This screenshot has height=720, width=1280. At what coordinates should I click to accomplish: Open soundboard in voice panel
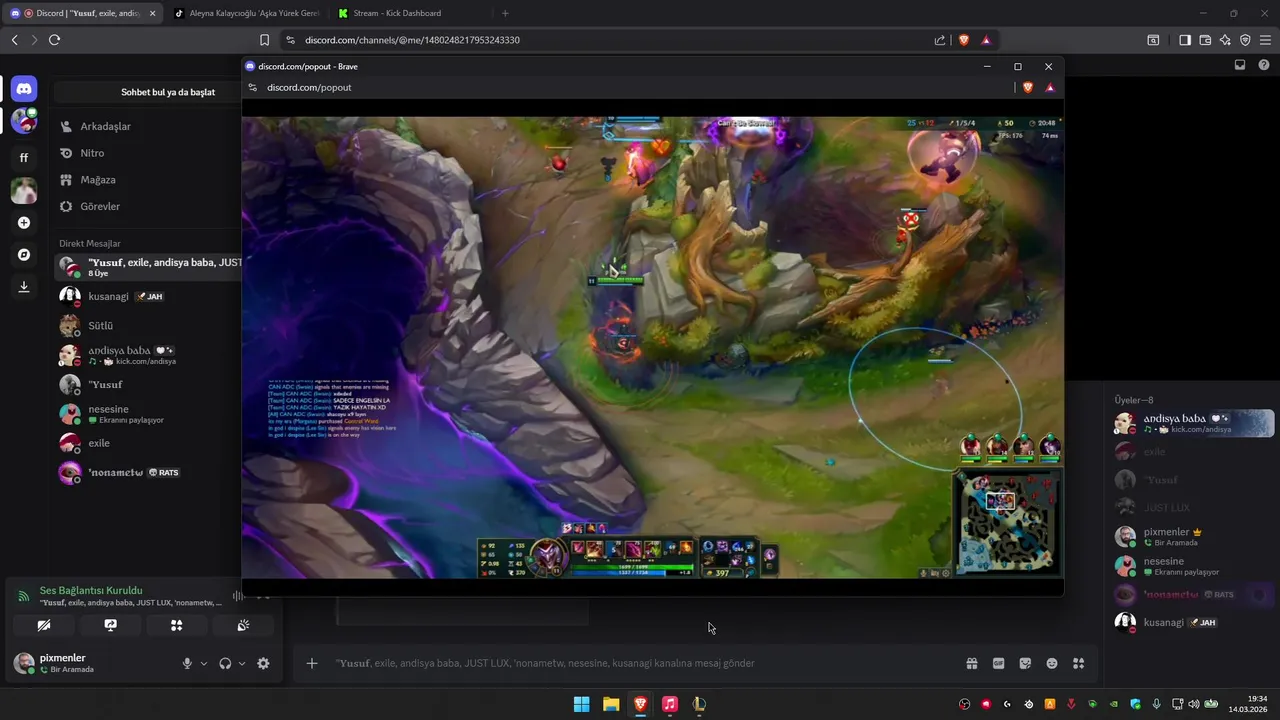pyautogui.click(x=243, y=625)
